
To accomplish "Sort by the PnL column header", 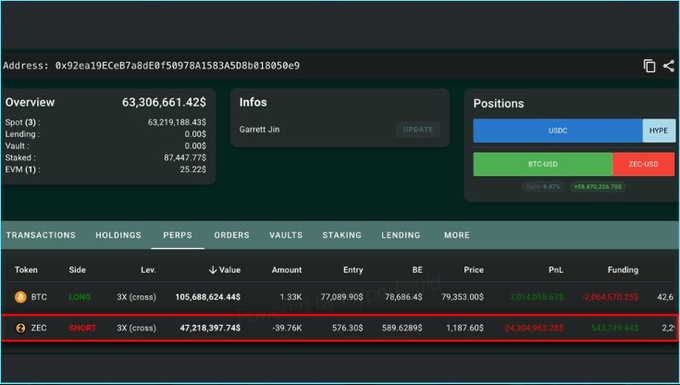I will (556, 270).
